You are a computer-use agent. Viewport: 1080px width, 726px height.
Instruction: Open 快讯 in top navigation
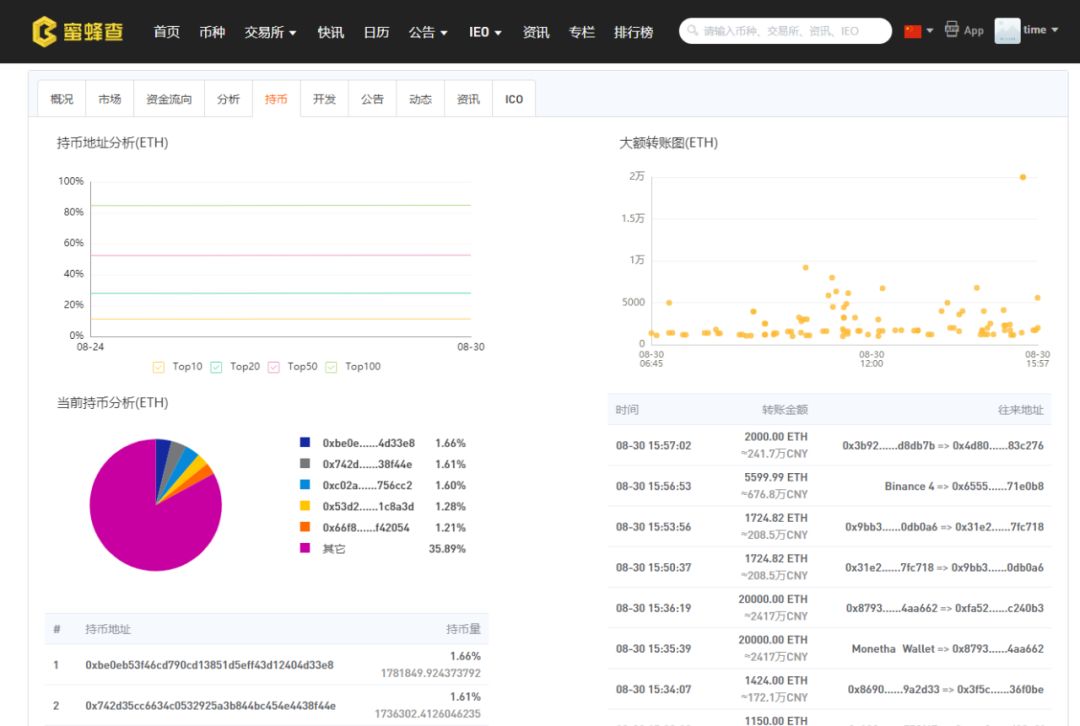click(331, 32)
